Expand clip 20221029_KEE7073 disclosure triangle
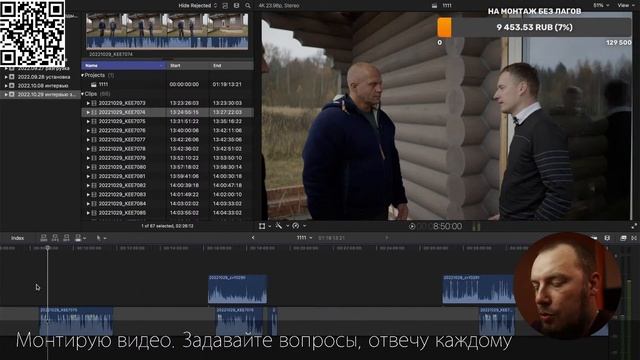Viewport: 640px width, 360px height. [x=88, y=103]
